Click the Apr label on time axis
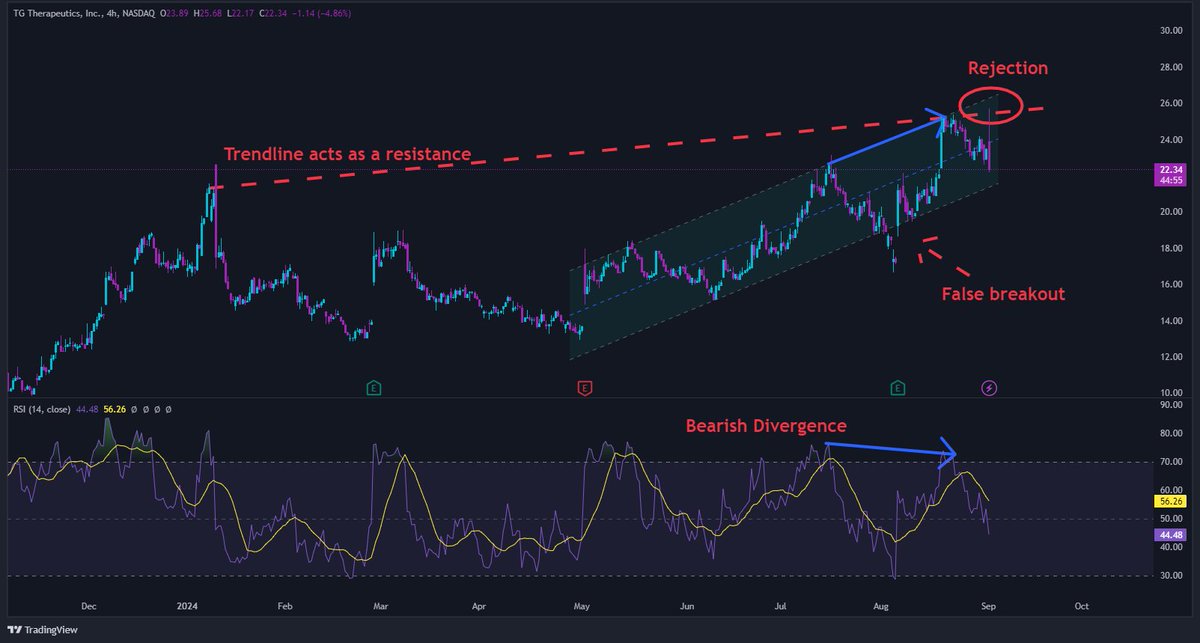 point(479,606)
